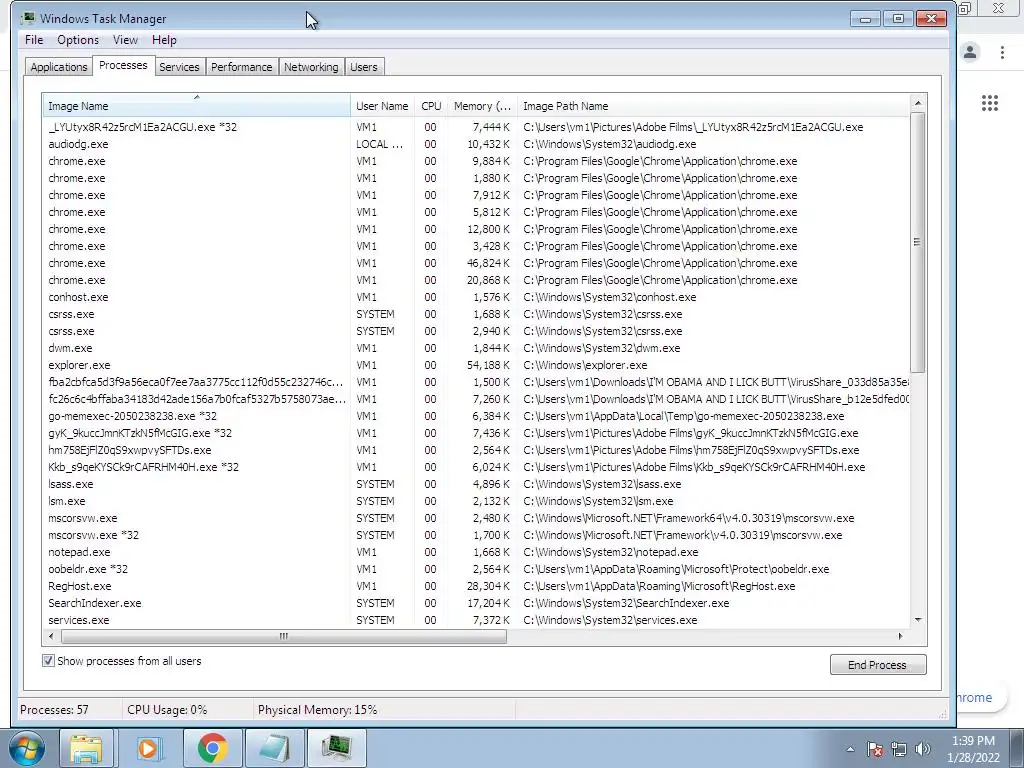
Task: Open the Windows Start menu orb
Action: point(27,748)
